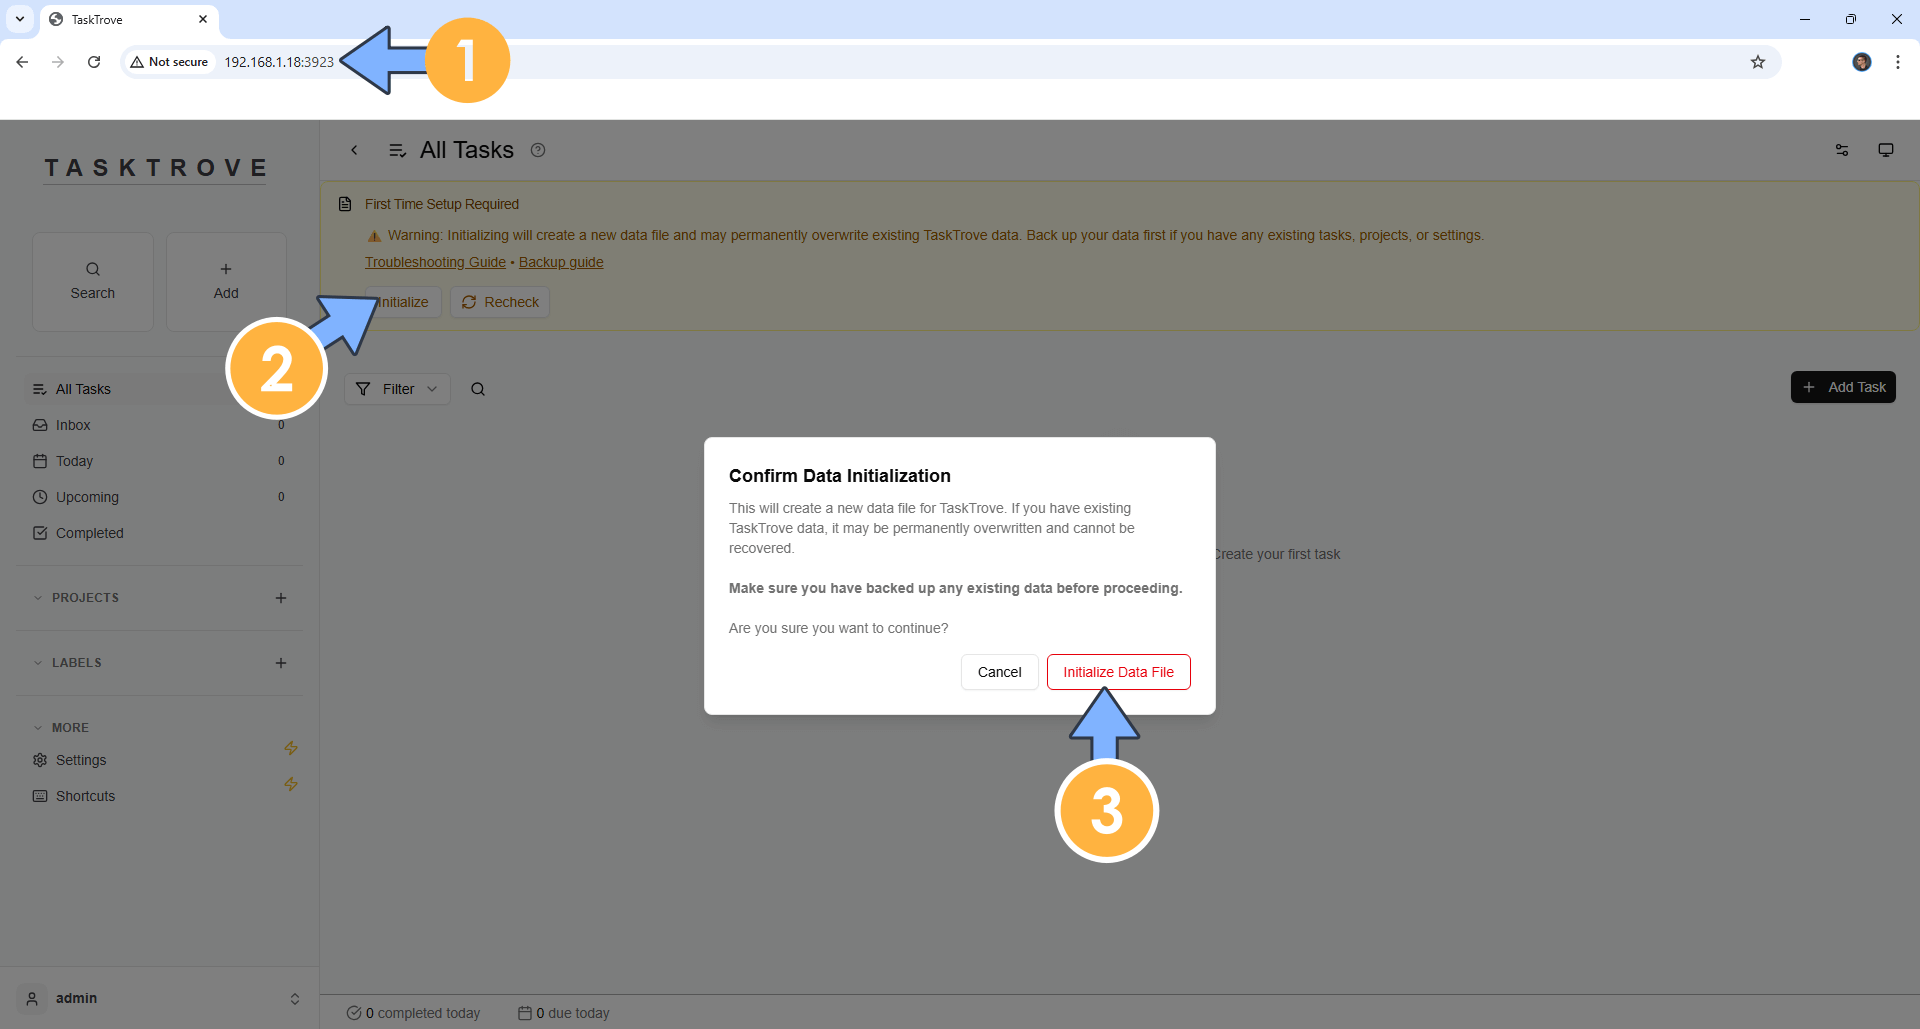Open view options sliders icon
The height and width of the screenshot is (1029, 1920).
coord(1842,150)
